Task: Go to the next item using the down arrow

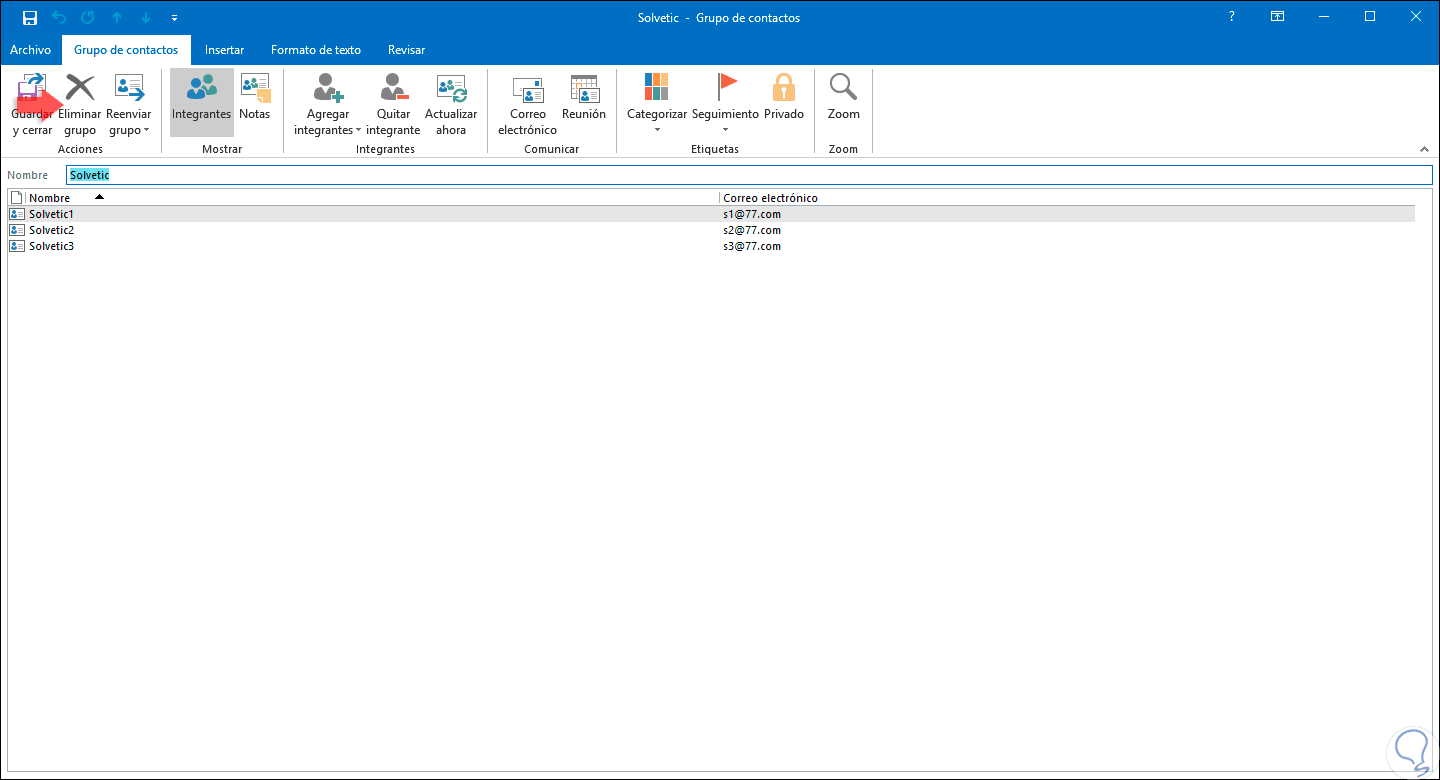Action: [x=146, y=18]
